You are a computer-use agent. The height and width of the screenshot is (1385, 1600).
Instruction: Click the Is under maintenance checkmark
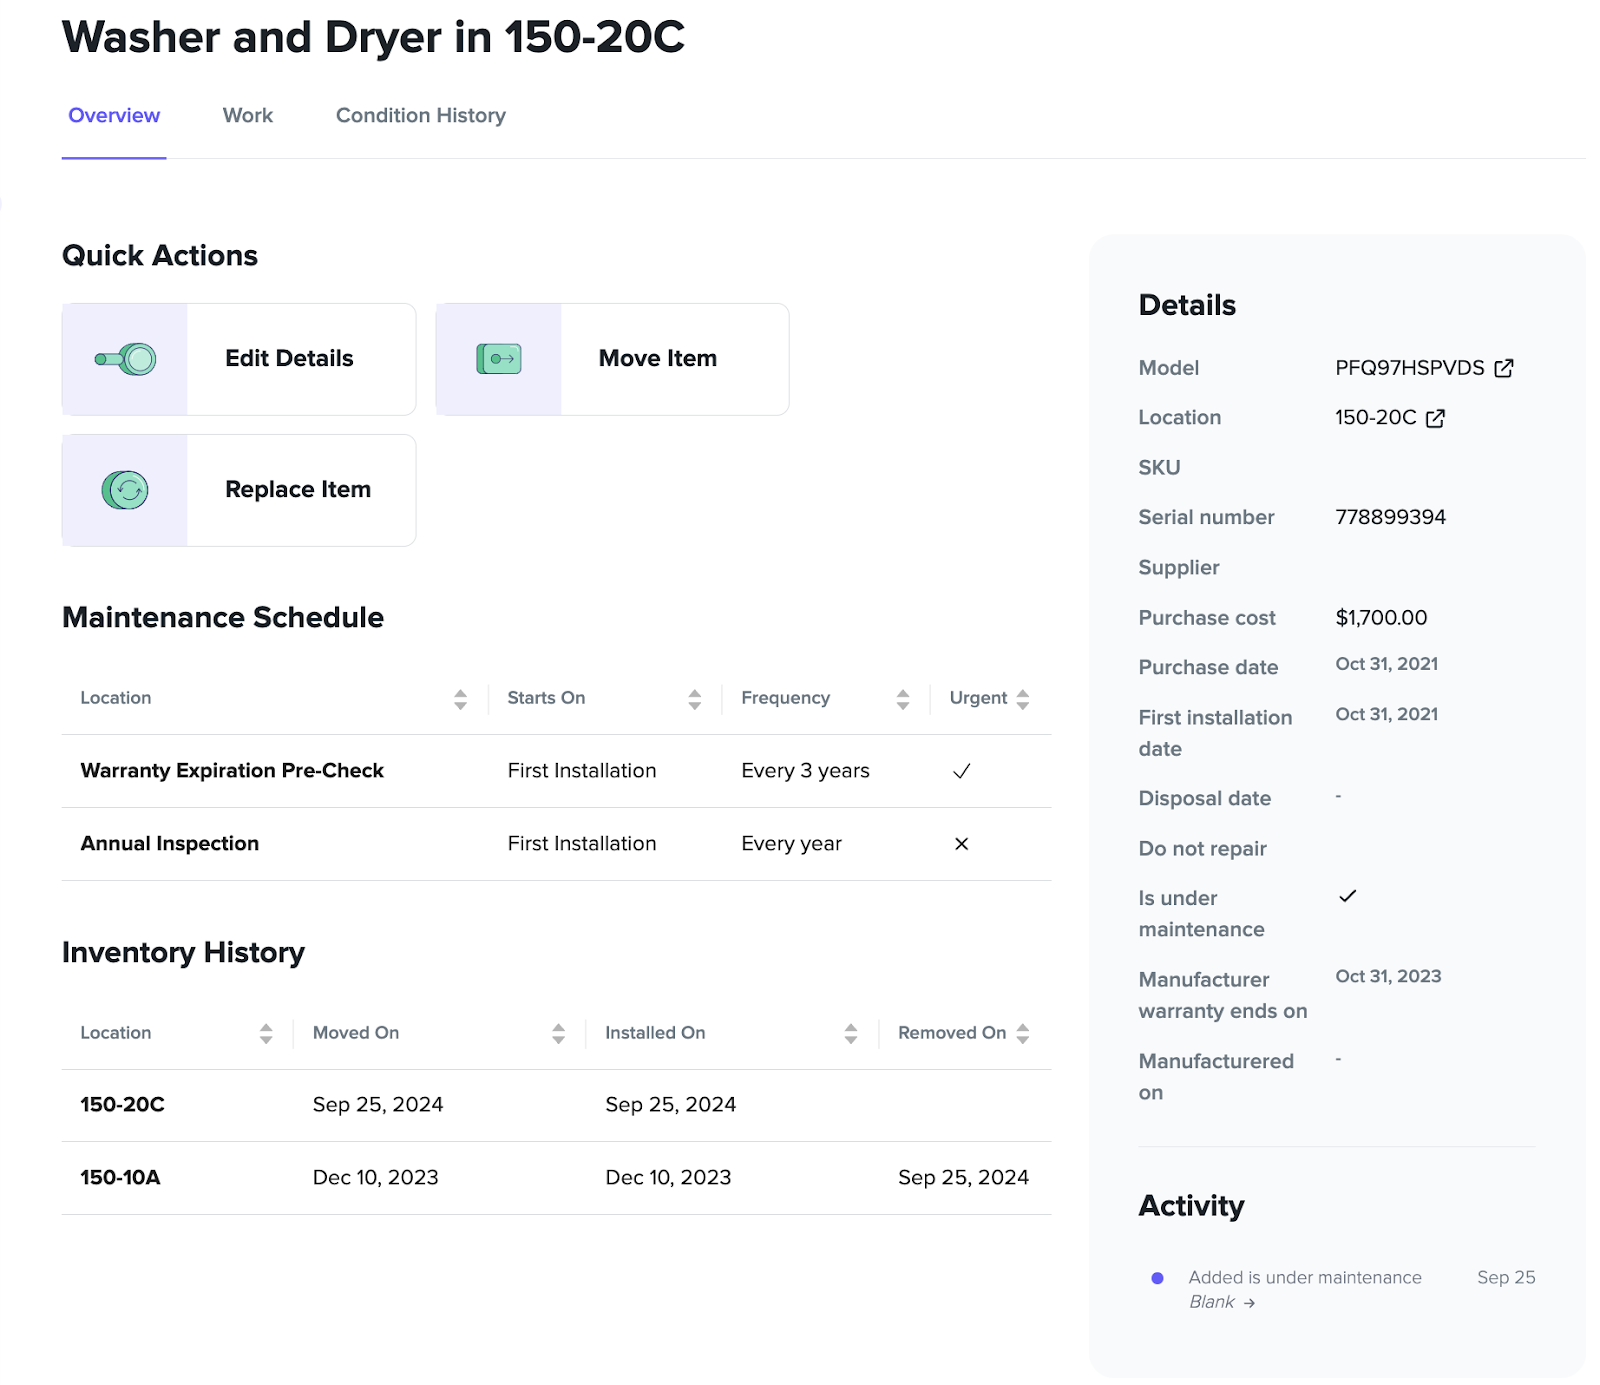pos(1347,896)
